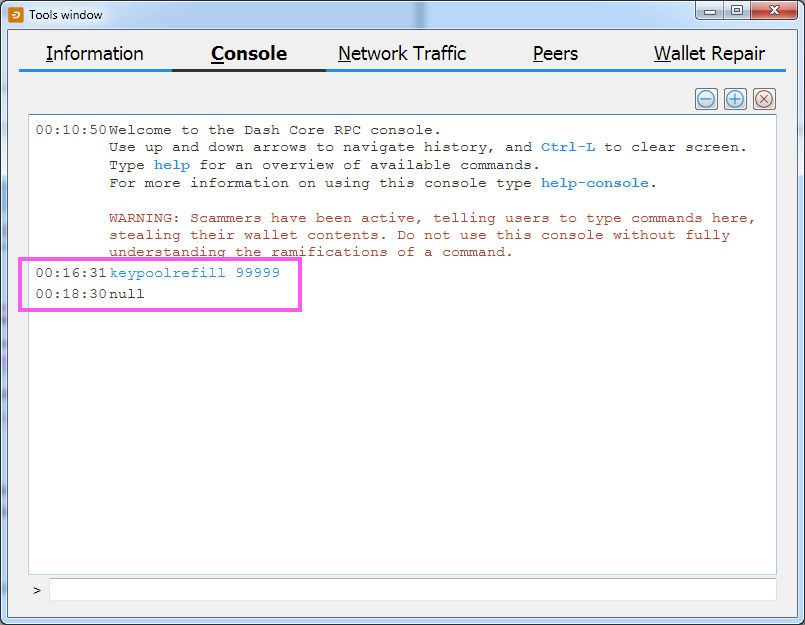Open the Network Traffic tab
The width and height of the screenshot is (805, 625).
coord(402,53)
